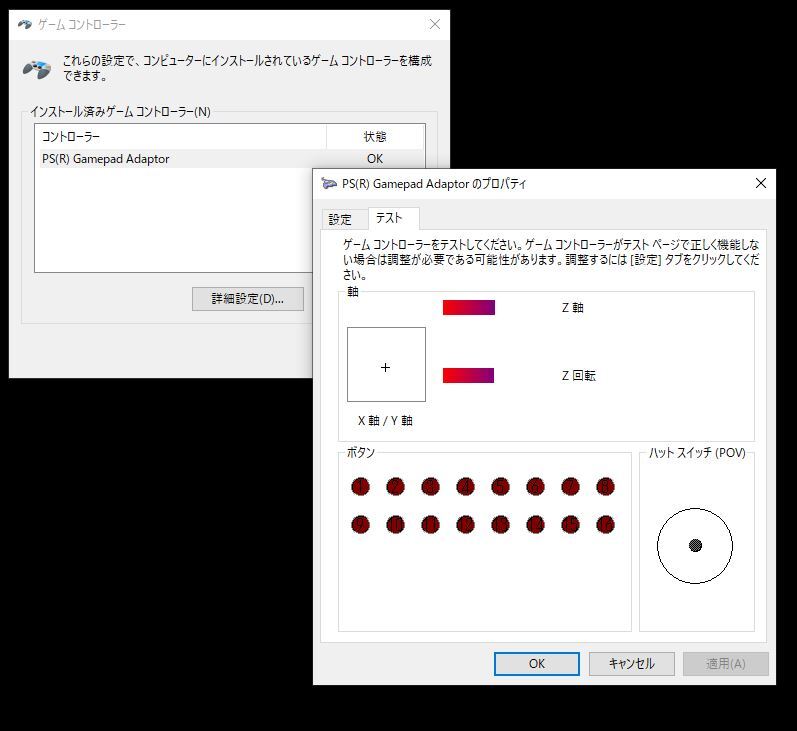This screenshot has height=731, width=797.
Task: Click button indicator 12
Action: click(466, 525)
